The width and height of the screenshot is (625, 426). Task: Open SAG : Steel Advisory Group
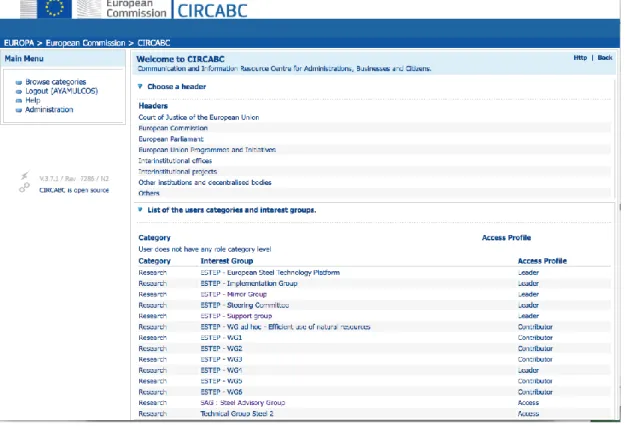click(x=243, y=402)
